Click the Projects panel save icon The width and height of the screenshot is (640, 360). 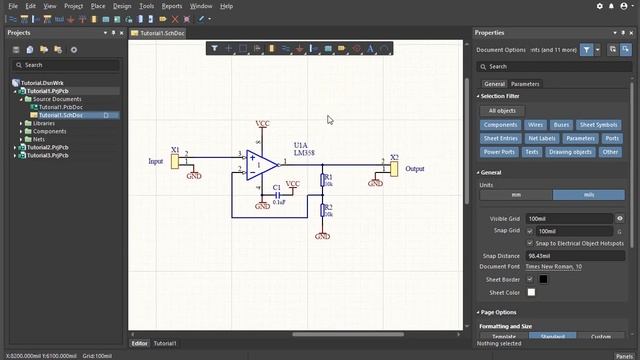16,50
